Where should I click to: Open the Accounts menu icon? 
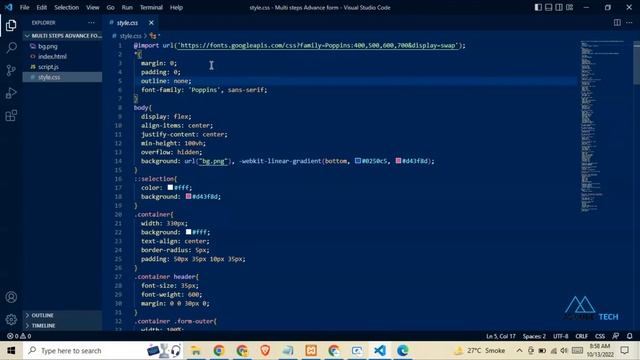click(11, 297)
